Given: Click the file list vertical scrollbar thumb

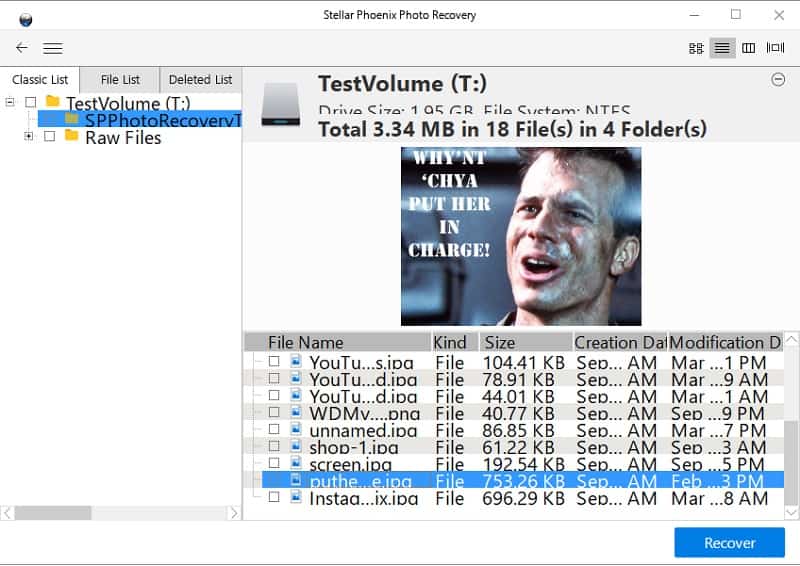Looking at the screenshot, I should pos(791,462).
